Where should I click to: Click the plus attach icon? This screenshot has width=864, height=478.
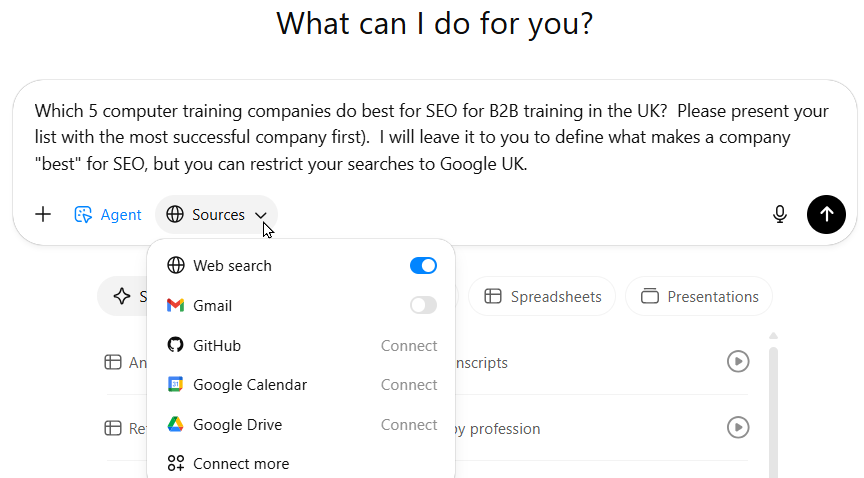43,214
